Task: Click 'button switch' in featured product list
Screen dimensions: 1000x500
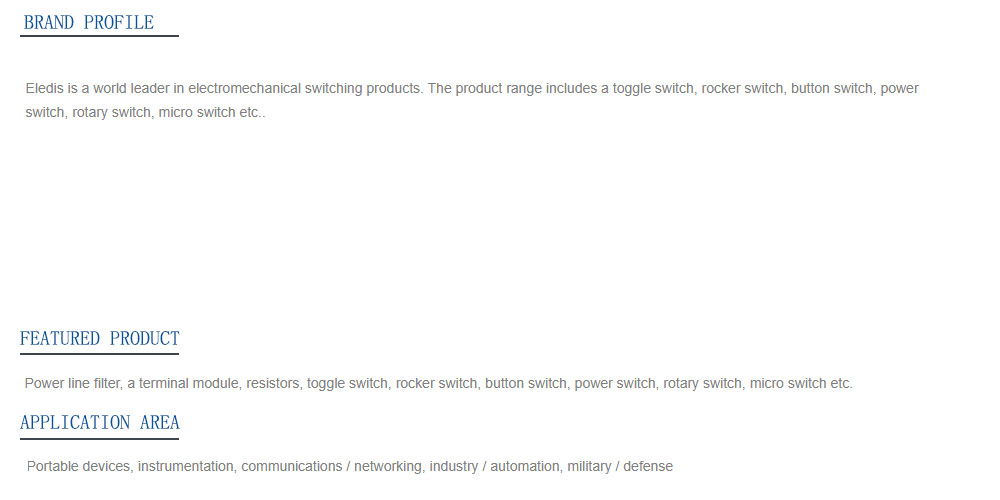Action: click(x=526, y=383)
